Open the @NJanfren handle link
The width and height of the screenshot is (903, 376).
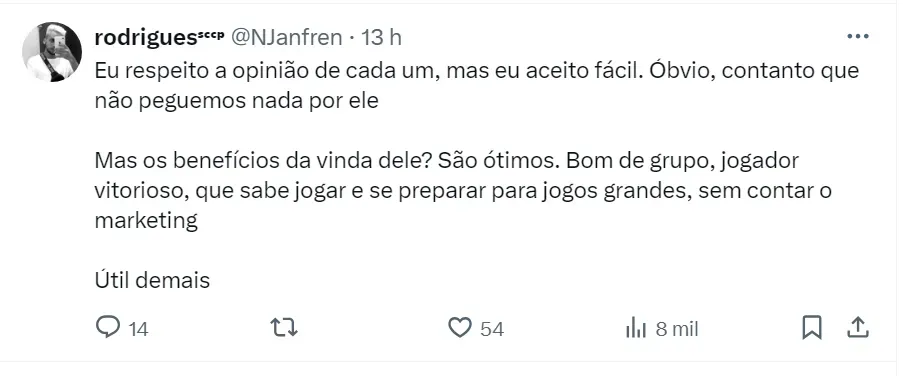pyautogui.click(x=286, y=37)
